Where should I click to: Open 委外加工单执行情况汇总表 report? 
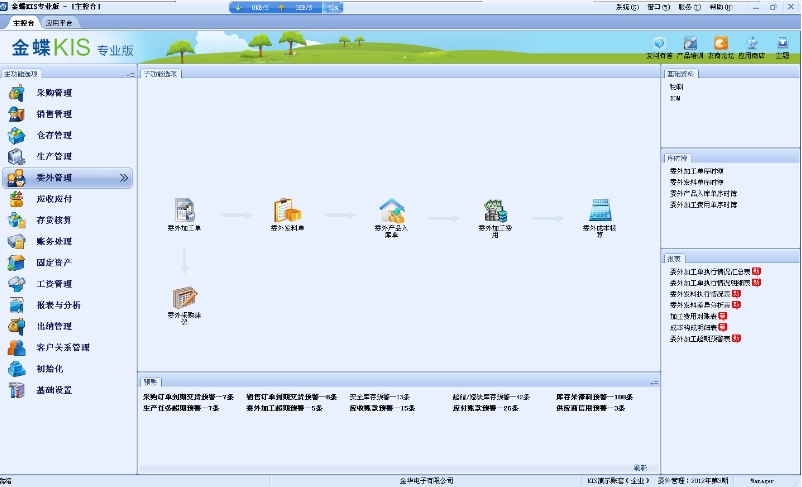710,272
